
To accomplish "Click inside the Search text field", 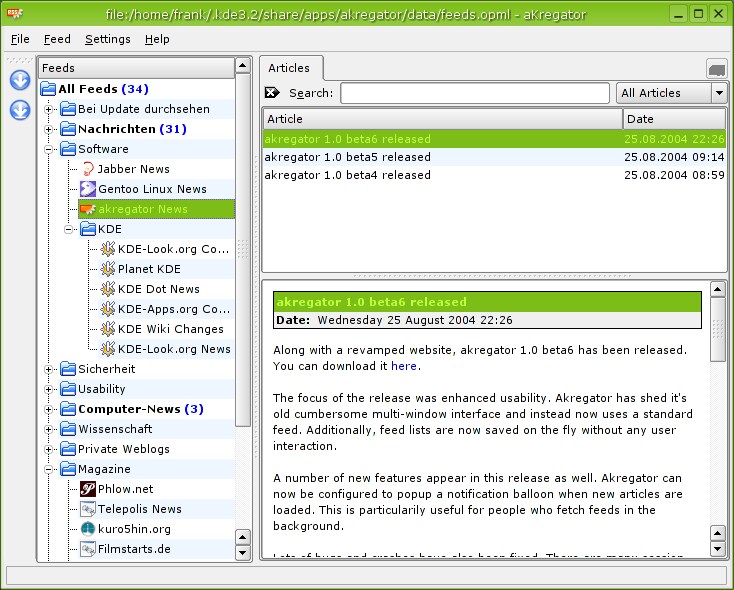I will (x=475, y=93).
